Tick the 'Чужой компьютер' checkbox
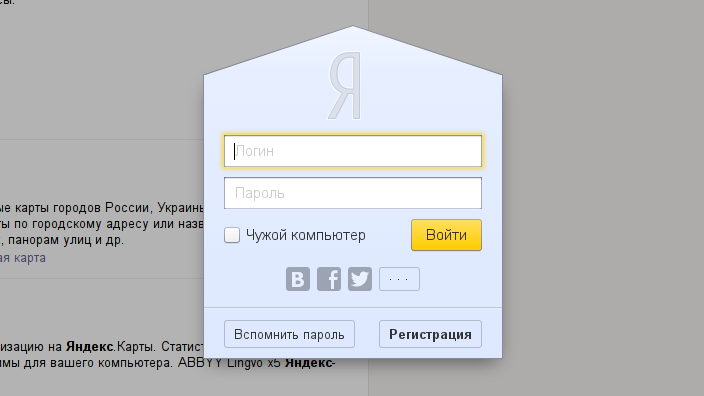704x396 pixels. click(x=232, y=235)
